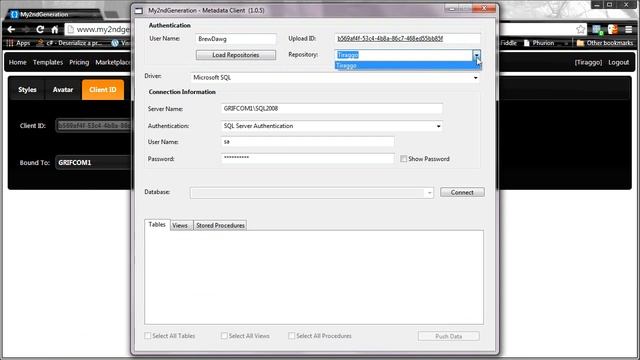
Task: Focus the authentication User Name field
Action: click(x=236, y=39)
